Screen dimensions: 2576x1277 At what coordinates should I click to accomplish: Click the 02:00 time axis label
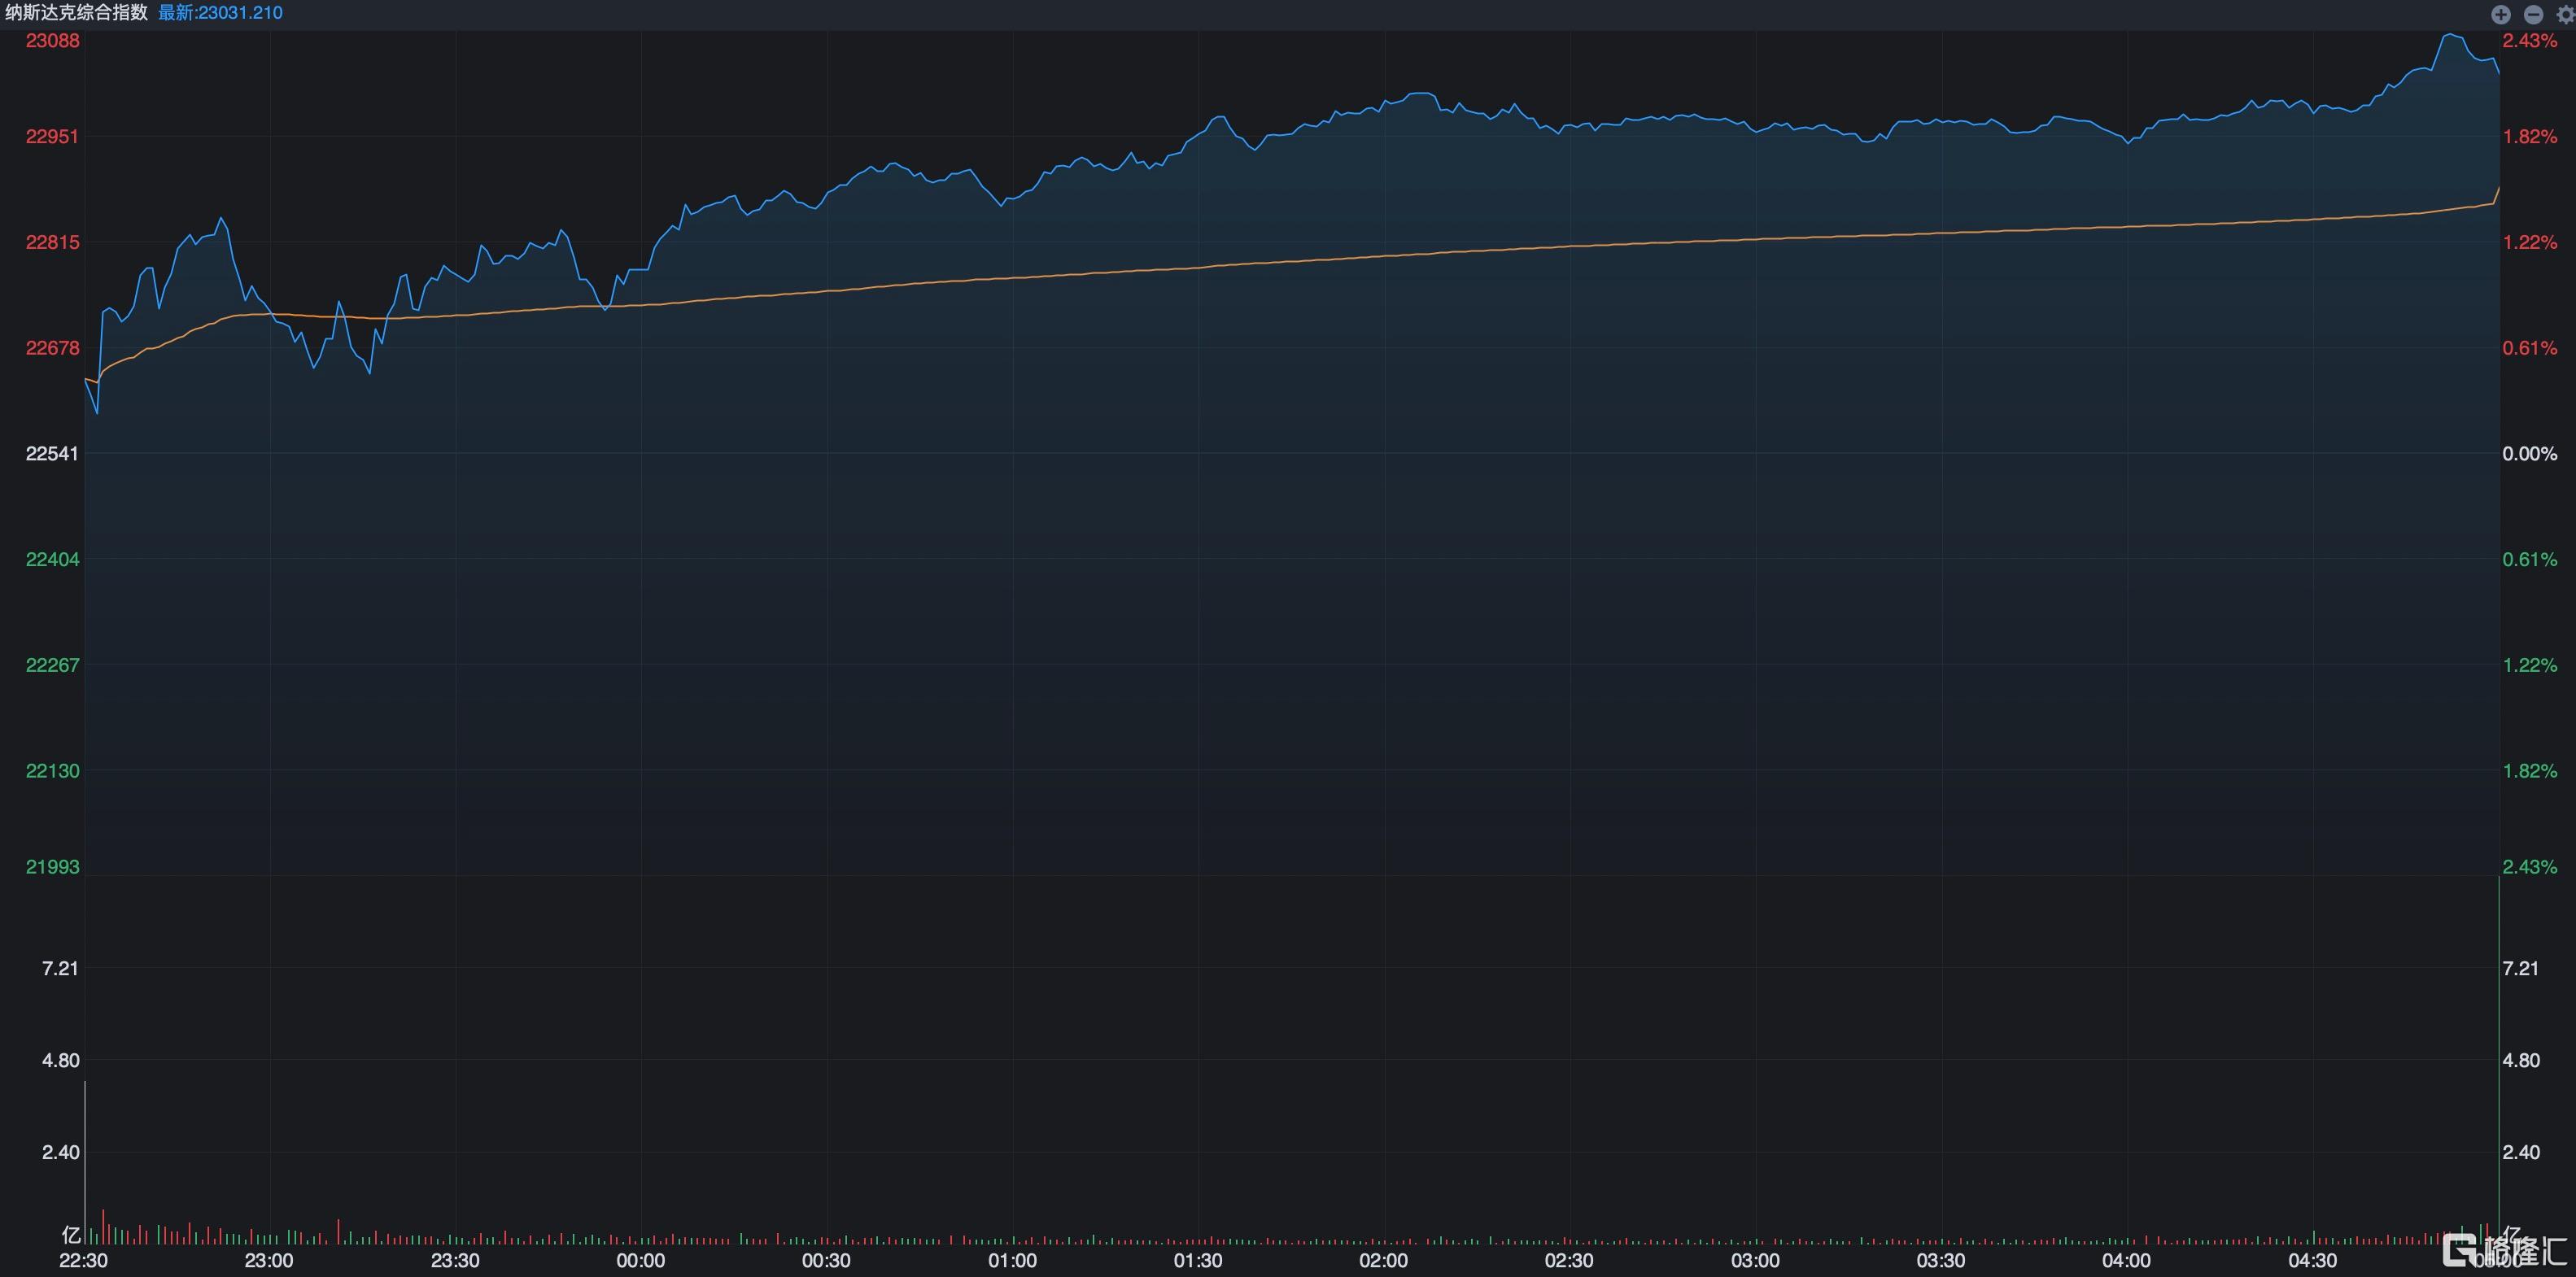click(x=1384, y=1261)
